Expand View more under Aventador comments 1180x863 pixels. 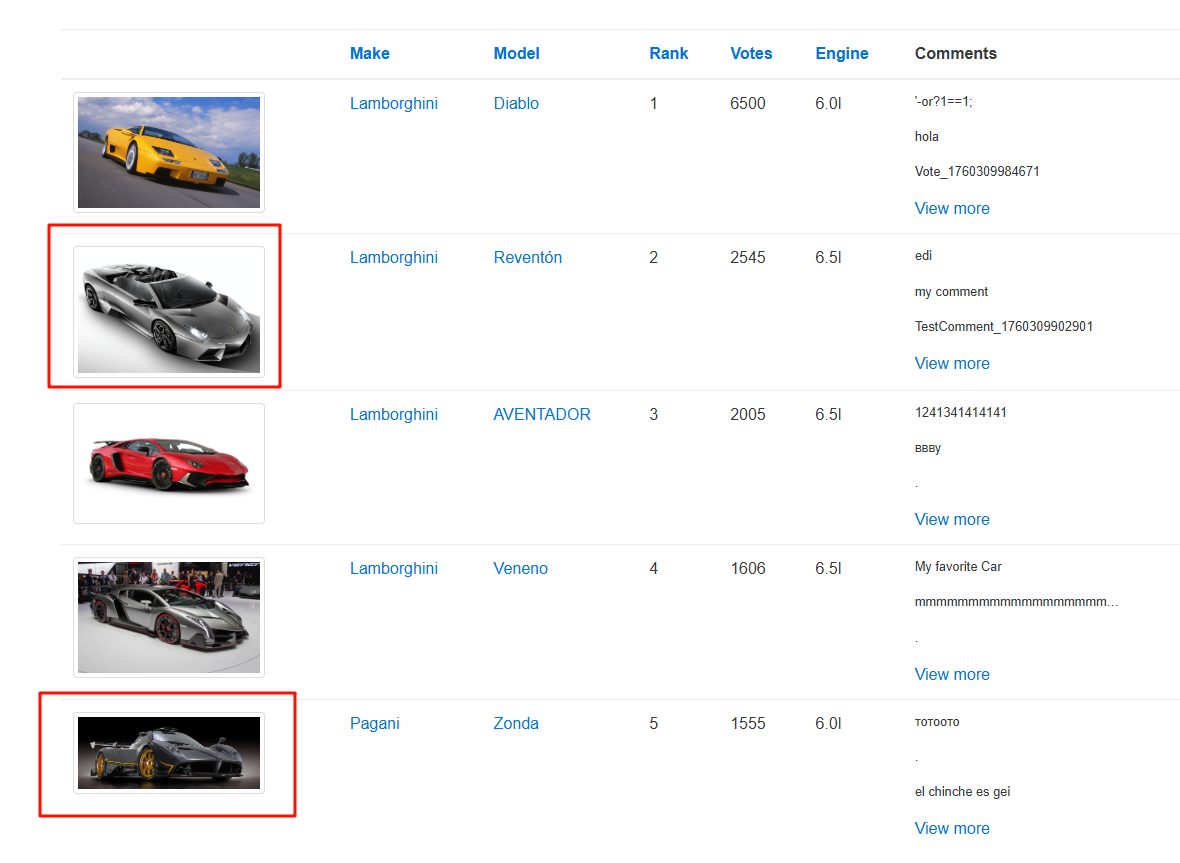pos(951,520)
